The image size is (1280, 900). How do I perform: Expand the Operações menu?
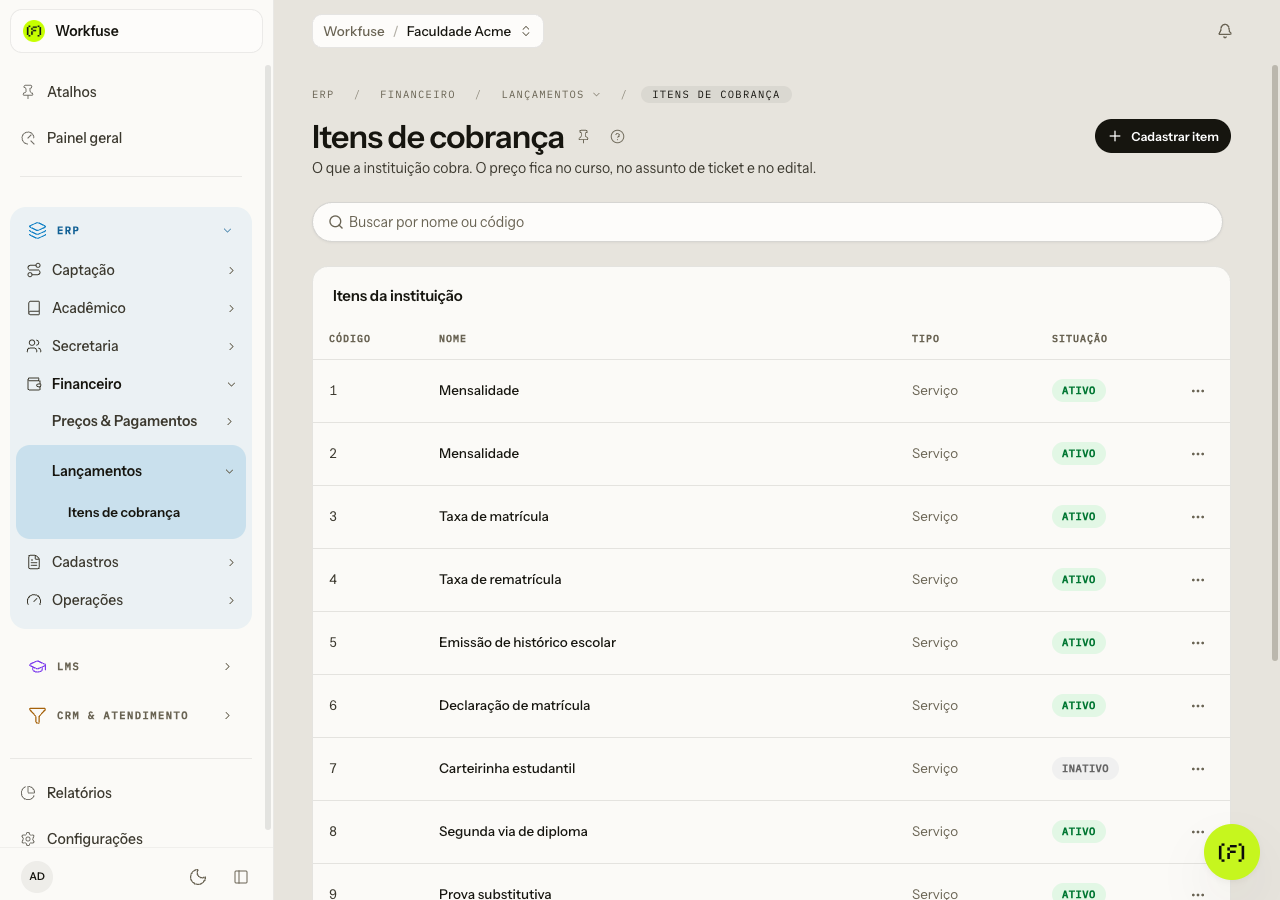[131, 600]
